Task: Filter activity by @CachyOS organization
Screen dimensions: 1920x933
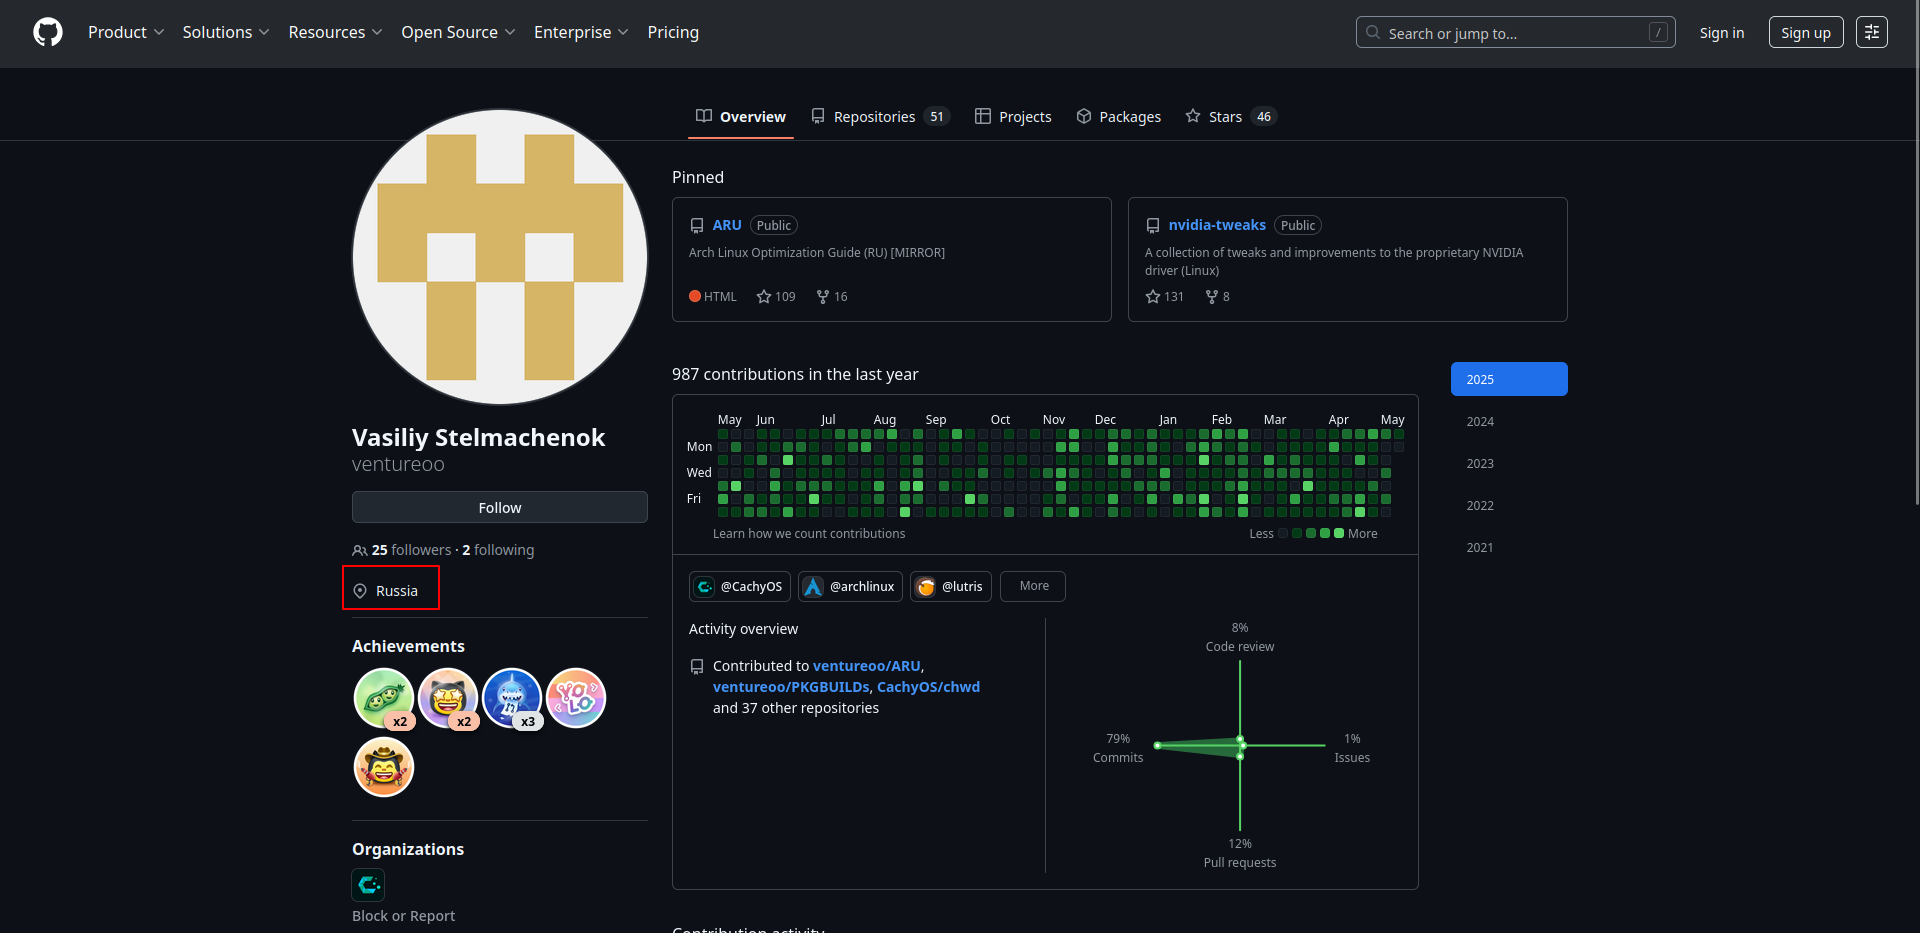Action: [x=740, y=587]
